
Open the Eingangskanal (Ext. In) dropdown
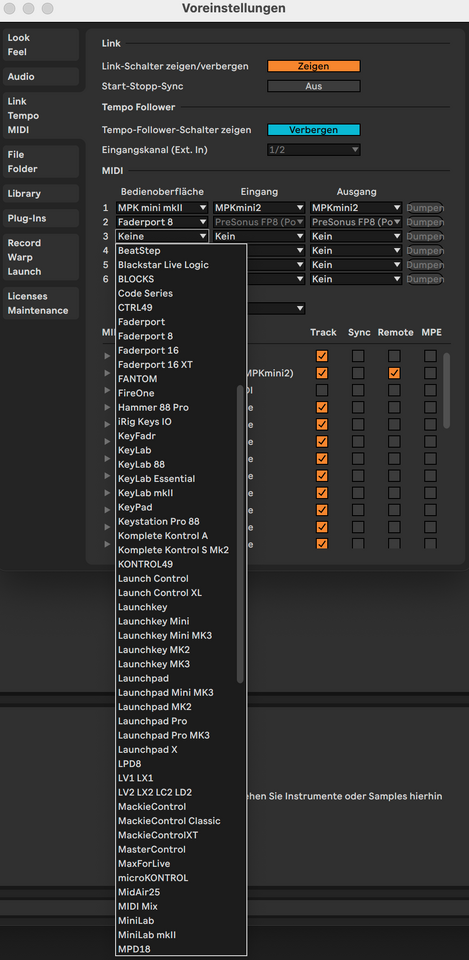click(313, 149)
